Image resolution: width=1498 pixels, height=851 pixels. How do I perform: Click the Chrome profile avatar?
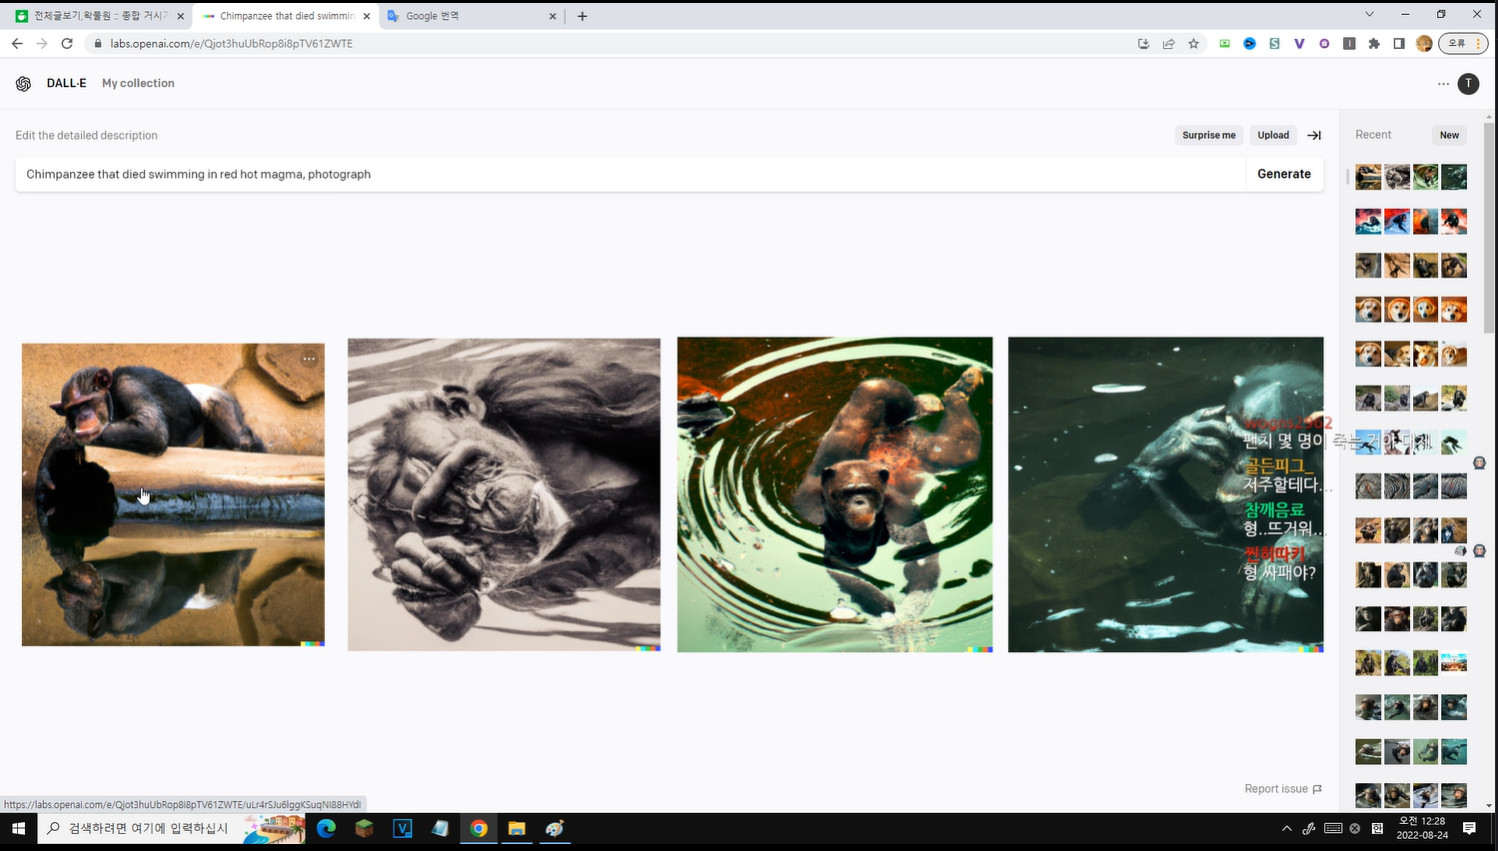click(x=1424, y=44)
